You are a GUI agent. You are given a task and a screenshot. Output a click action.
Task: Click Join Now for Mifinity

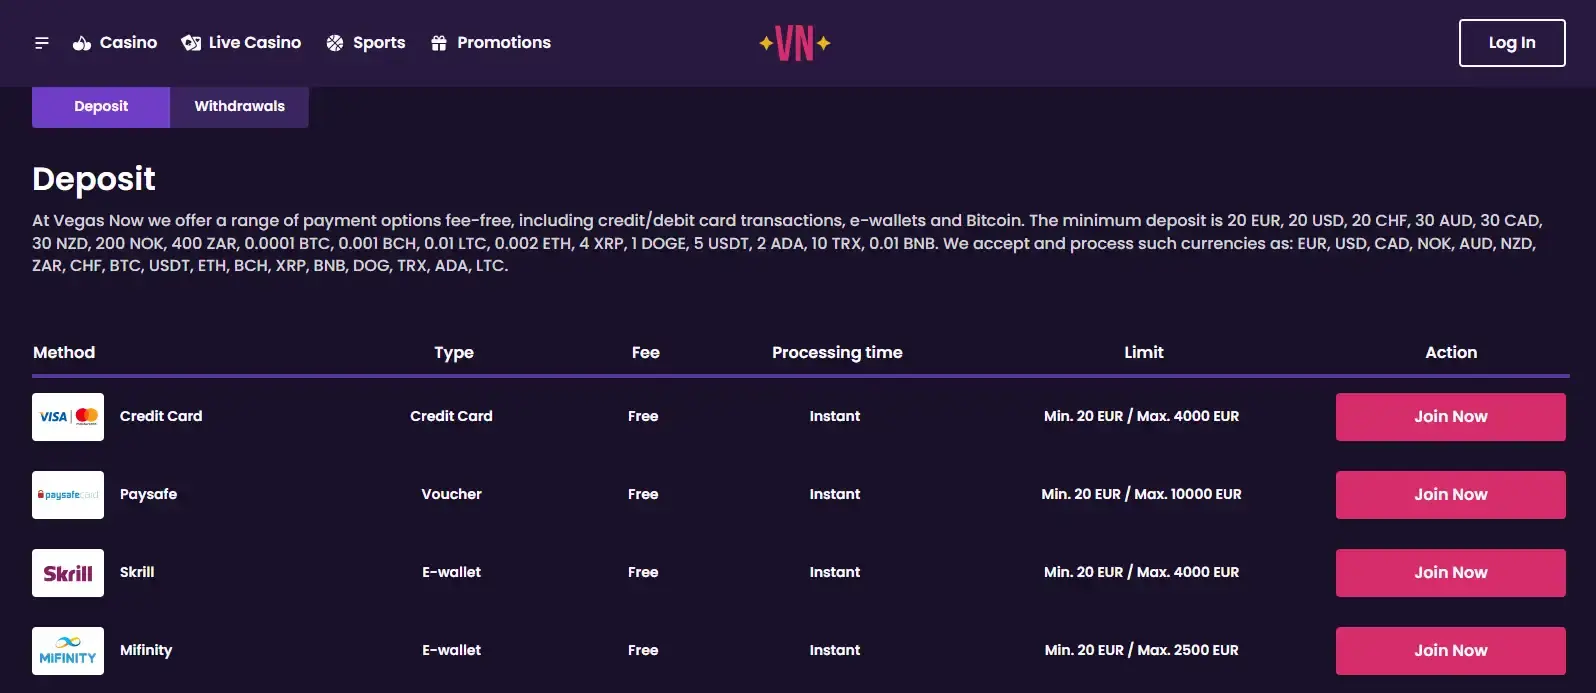tap(1451, 651)
